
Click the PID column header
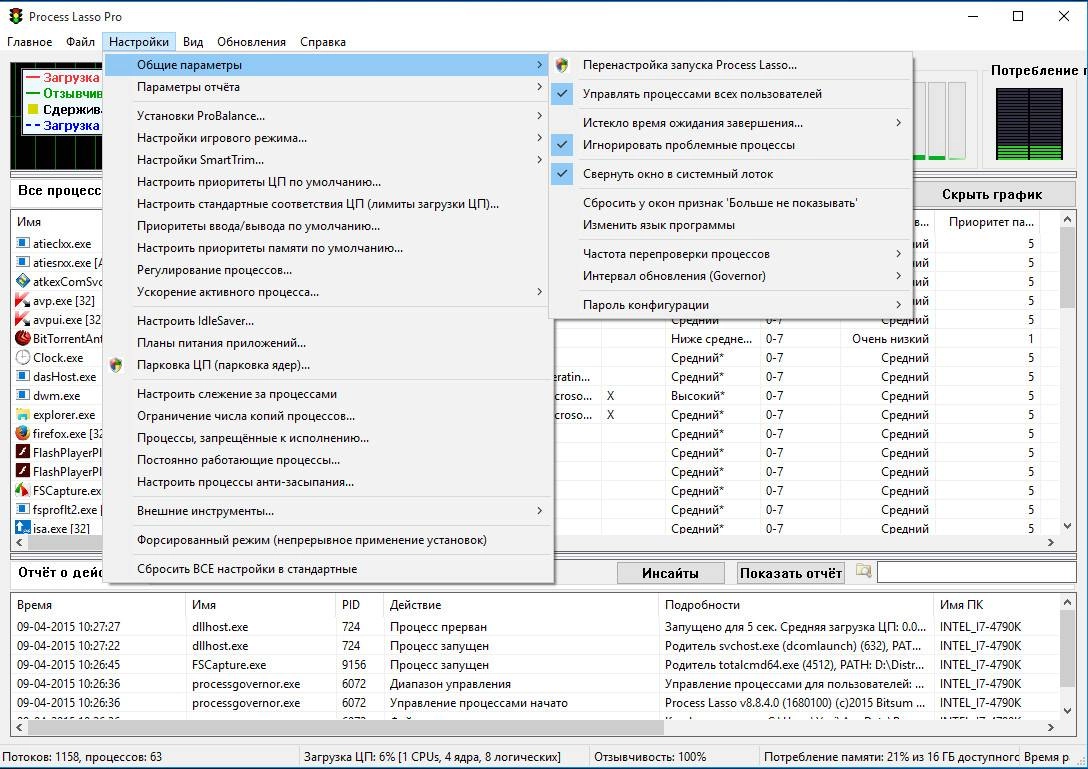click(359, 605)
